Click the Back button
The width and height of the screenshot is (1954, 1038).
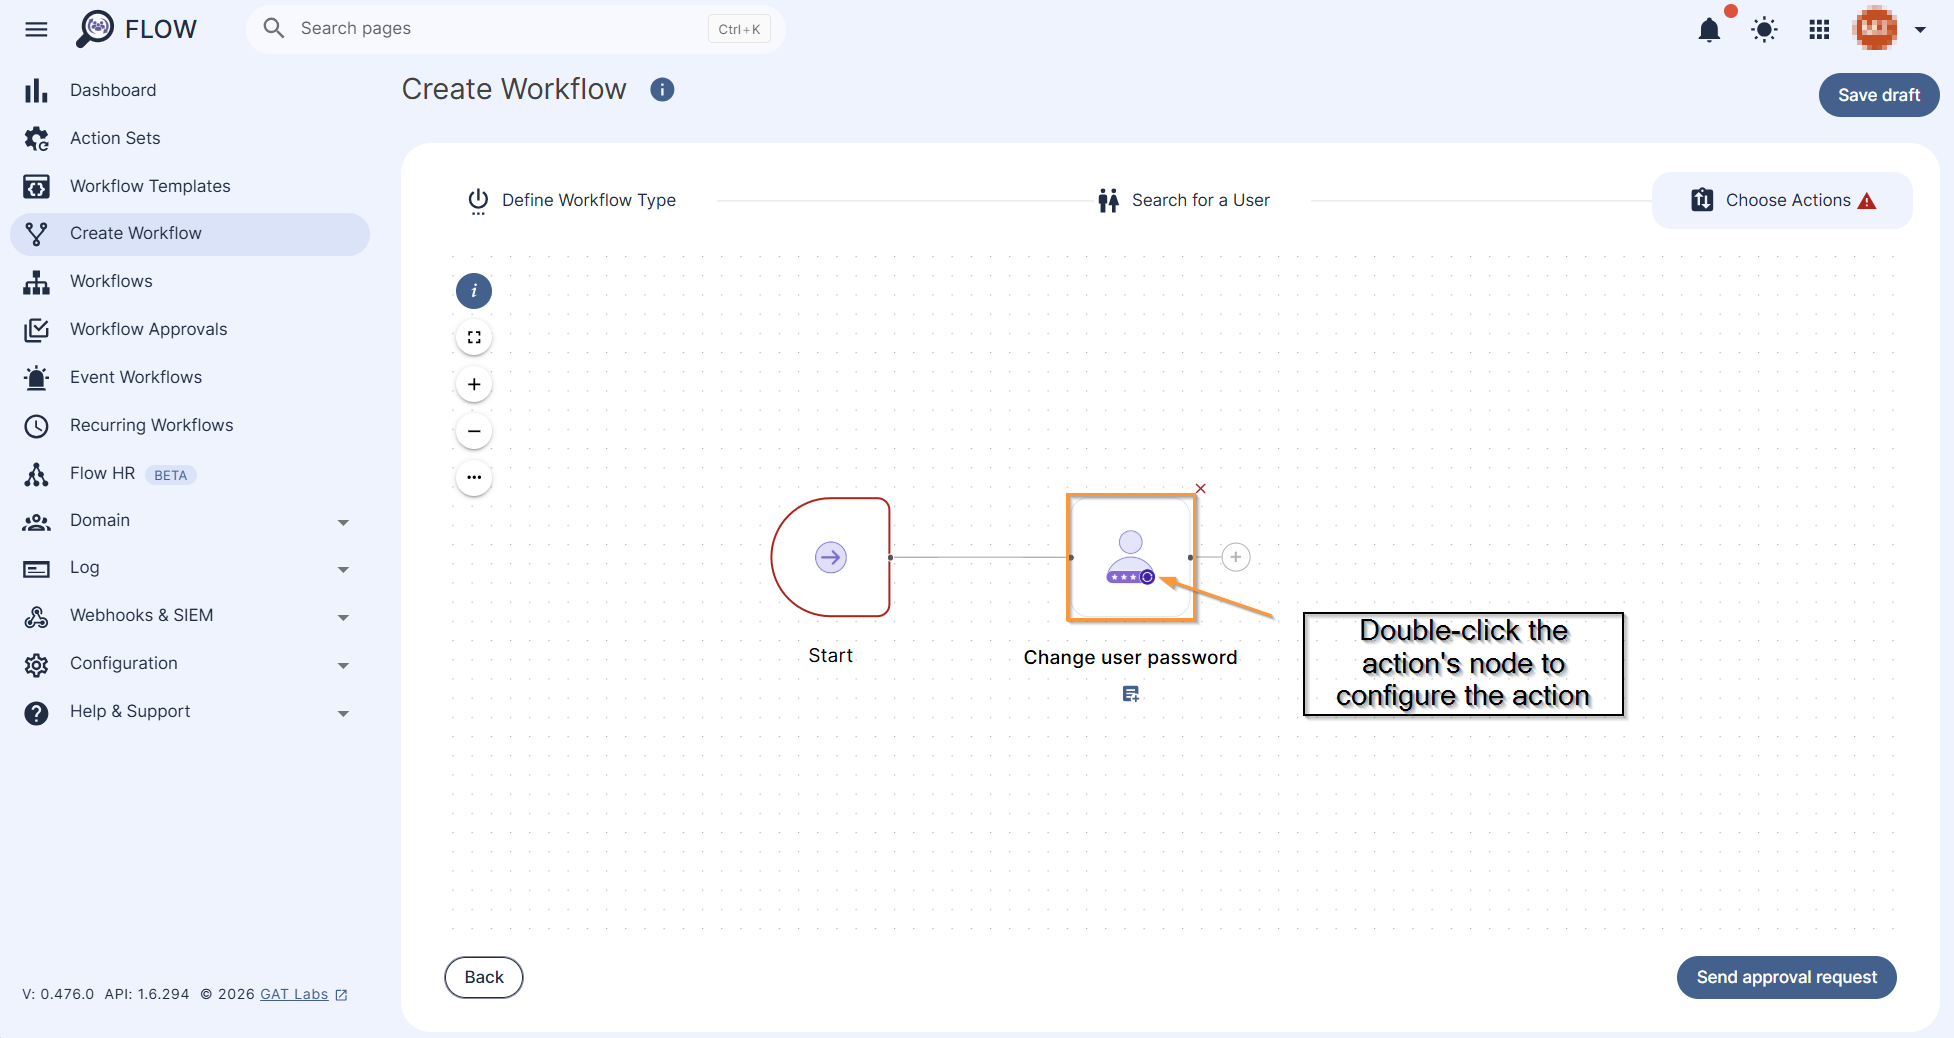pyautogui.click(x=484, y=977)
